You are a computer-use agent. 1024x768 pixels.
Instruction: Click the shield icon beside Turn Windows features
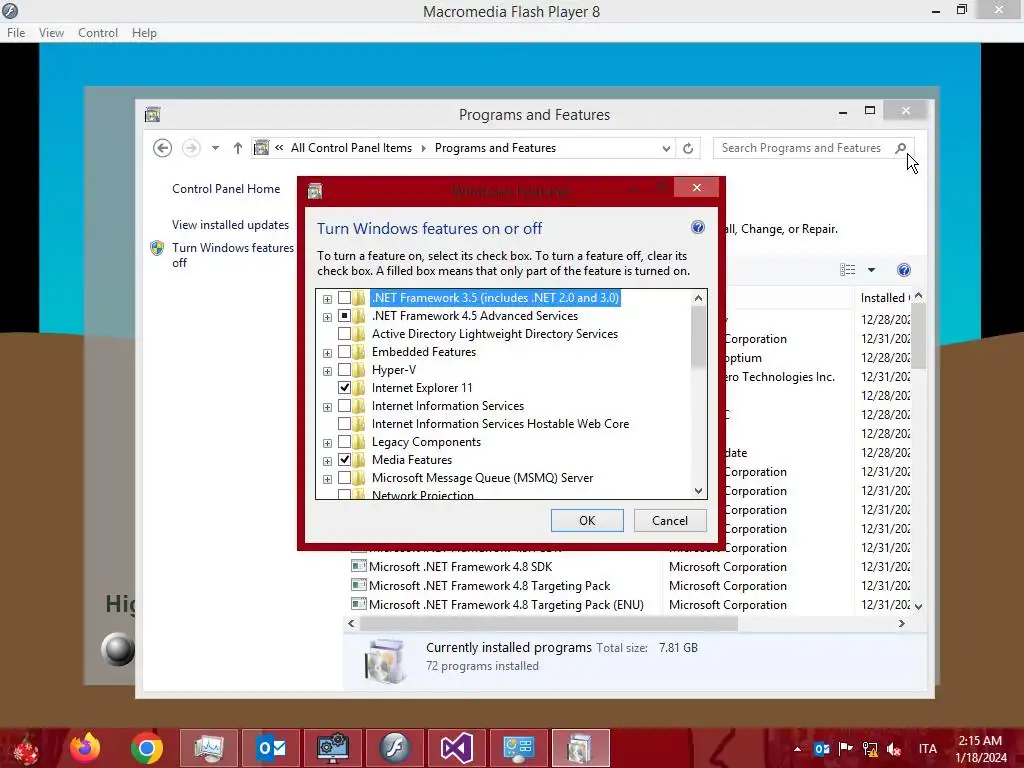(x=157, y=248)
